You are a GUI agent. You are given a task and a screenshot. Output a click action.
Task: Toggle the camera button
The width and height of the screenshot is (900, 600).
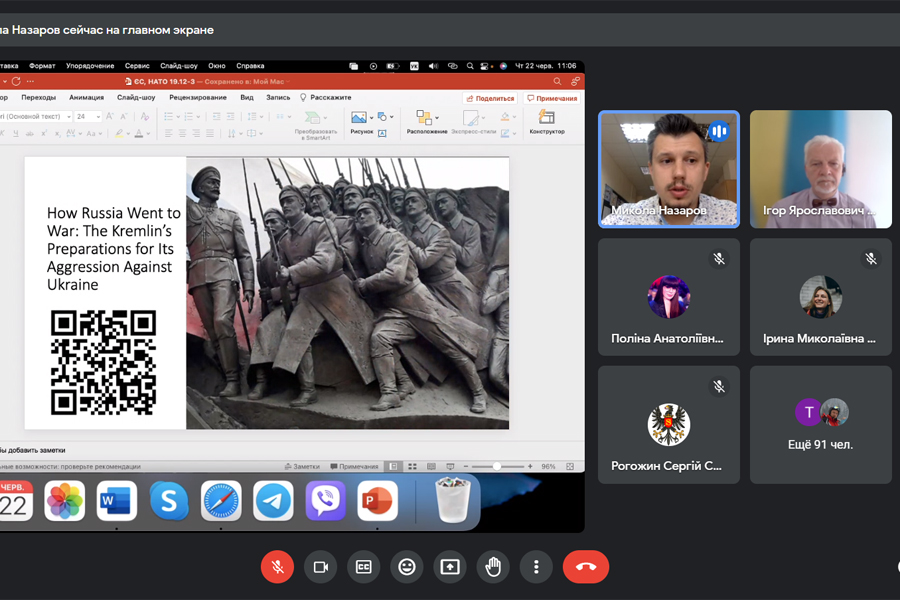pos(321,567)
